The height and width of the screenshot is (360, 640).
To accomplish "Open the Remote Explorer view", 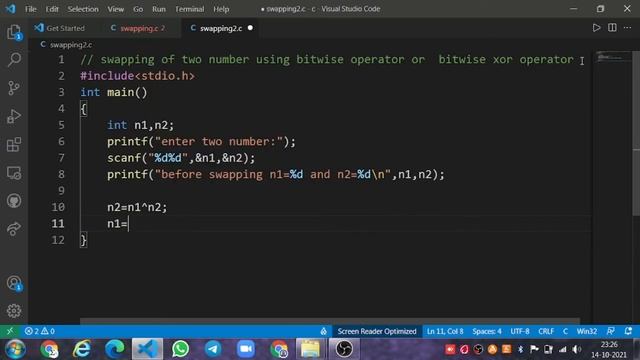I will click(14, 173).
